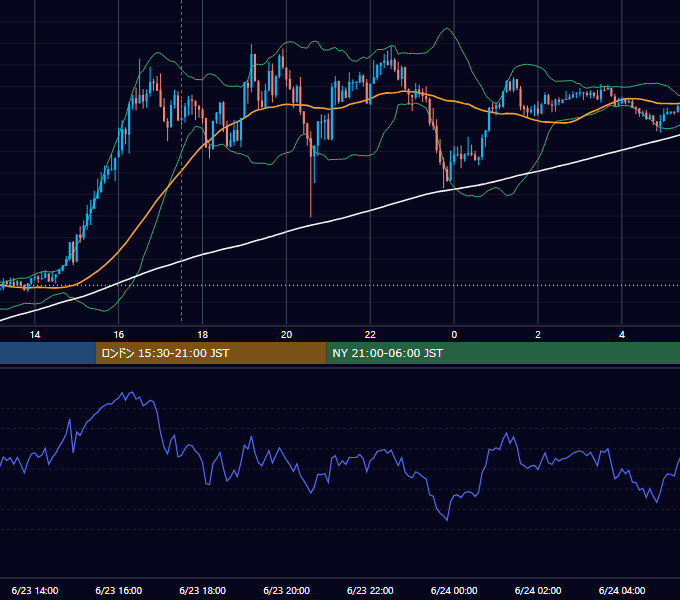
Task: Click the blue session bar before the London session
Action: point(48,353)
